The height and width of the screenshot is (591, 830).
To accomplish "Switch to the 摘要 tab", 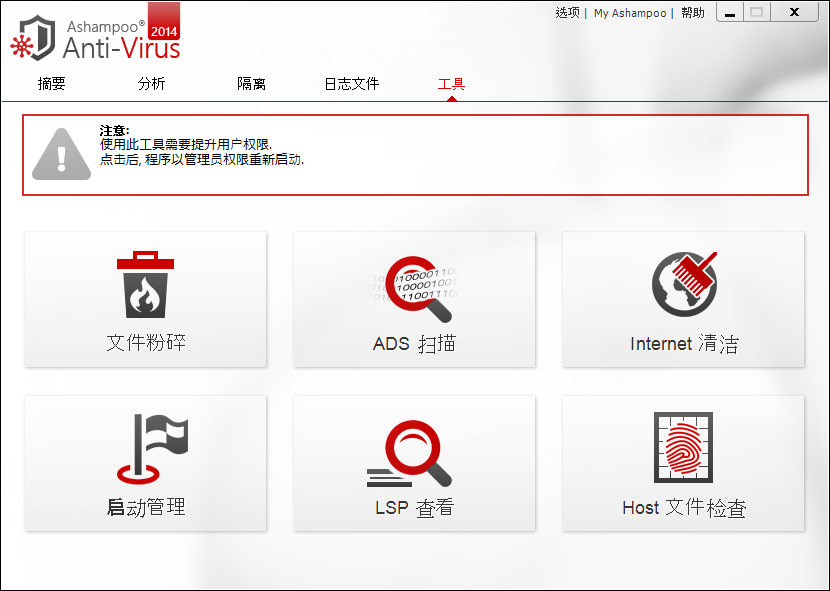I will [51, 84].
